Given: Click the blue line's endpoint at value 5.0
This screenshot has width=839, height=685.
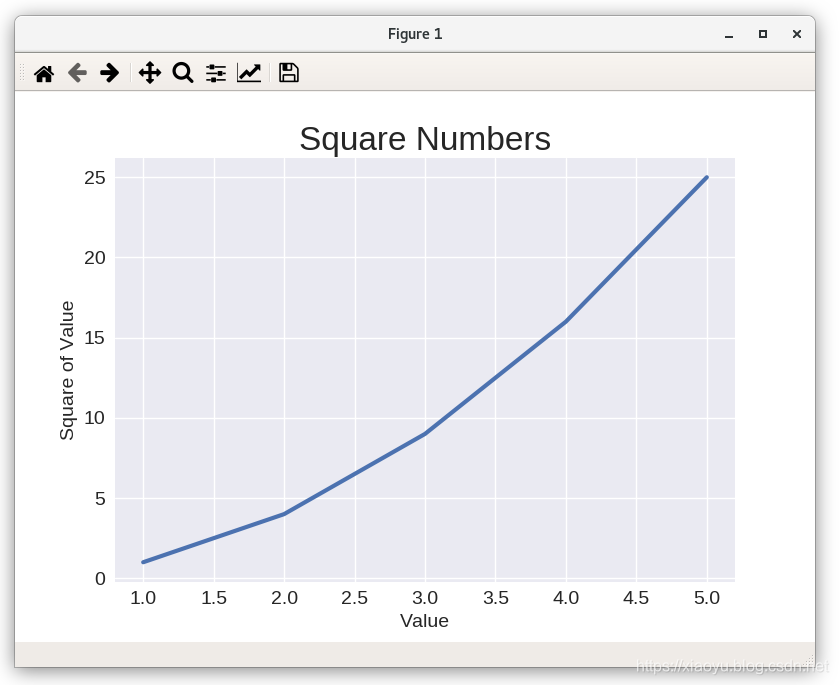Looking at the screenshot, I should [x=707, y=177].
